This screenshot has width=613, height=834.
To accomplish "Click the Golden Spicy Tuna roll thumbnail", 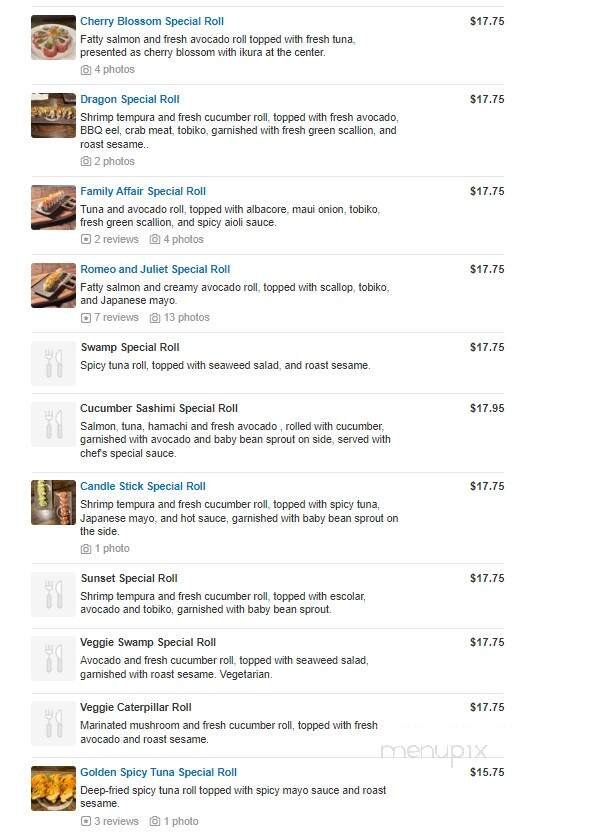I will (53, 788).
